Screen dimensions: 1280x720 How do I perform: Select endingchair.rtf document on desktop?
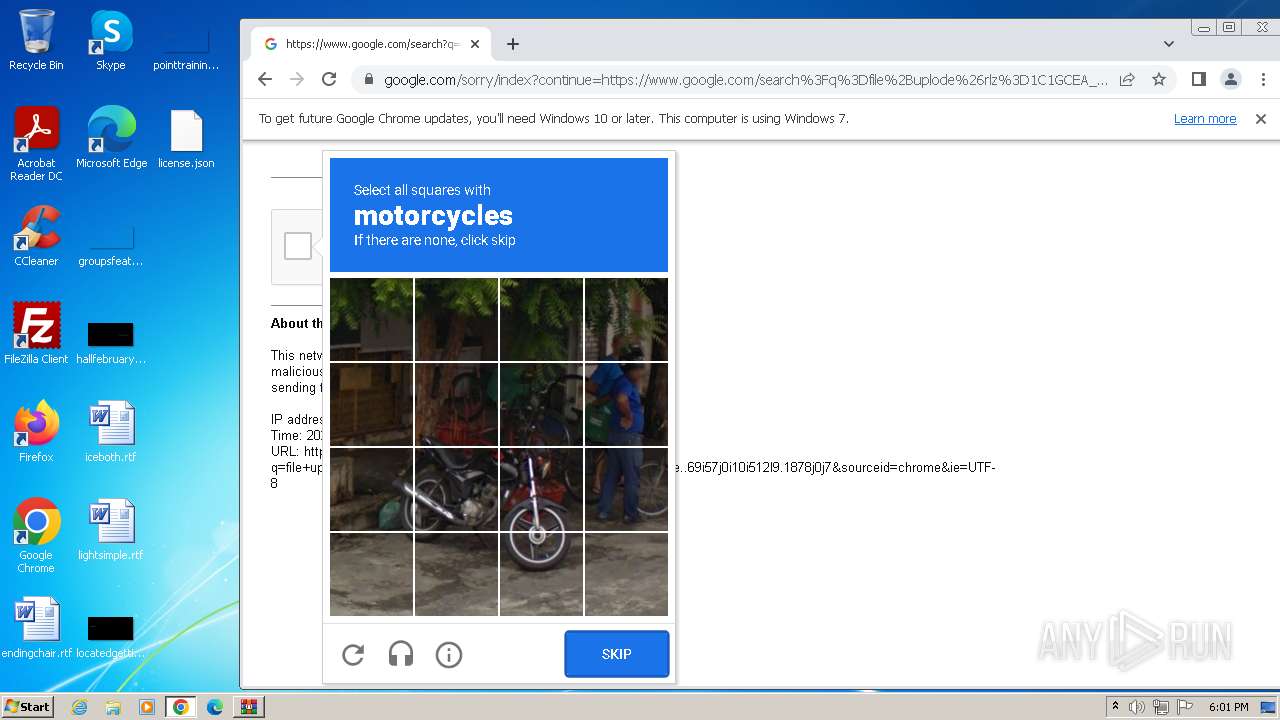36,628
